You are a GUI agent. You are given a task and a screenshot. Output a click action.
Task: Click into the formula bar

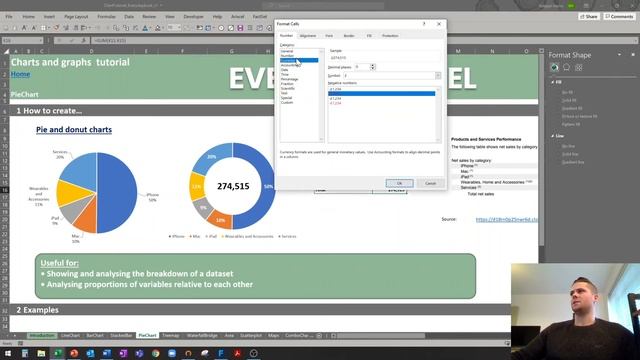[363, 40]
